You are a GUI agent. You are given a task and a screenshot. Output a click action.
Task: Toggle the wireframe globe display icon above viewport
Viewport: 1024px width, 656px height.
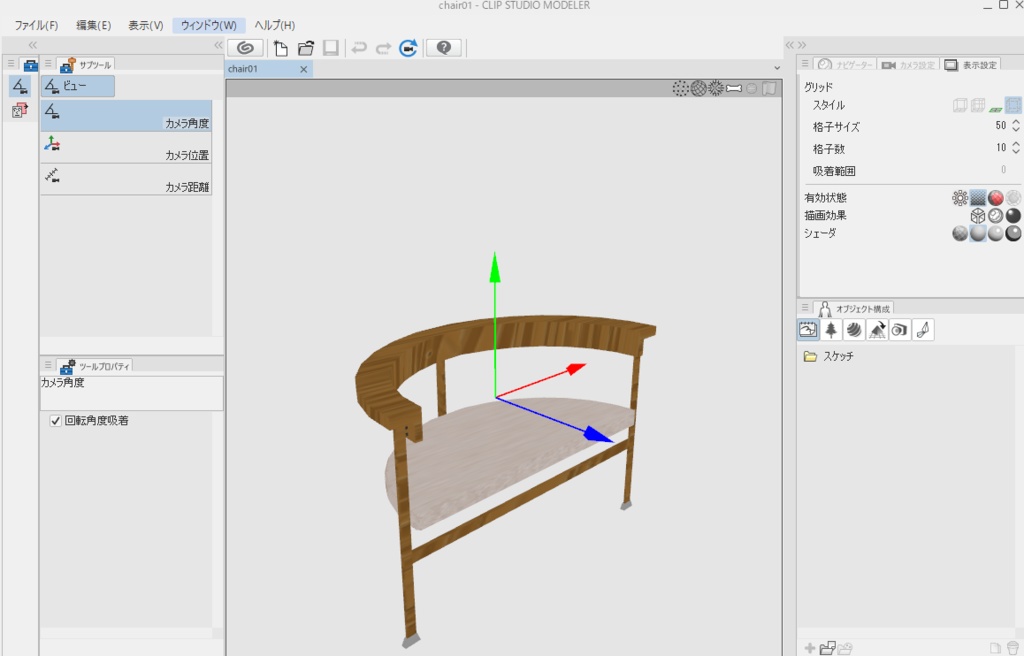tap(698, 88)
